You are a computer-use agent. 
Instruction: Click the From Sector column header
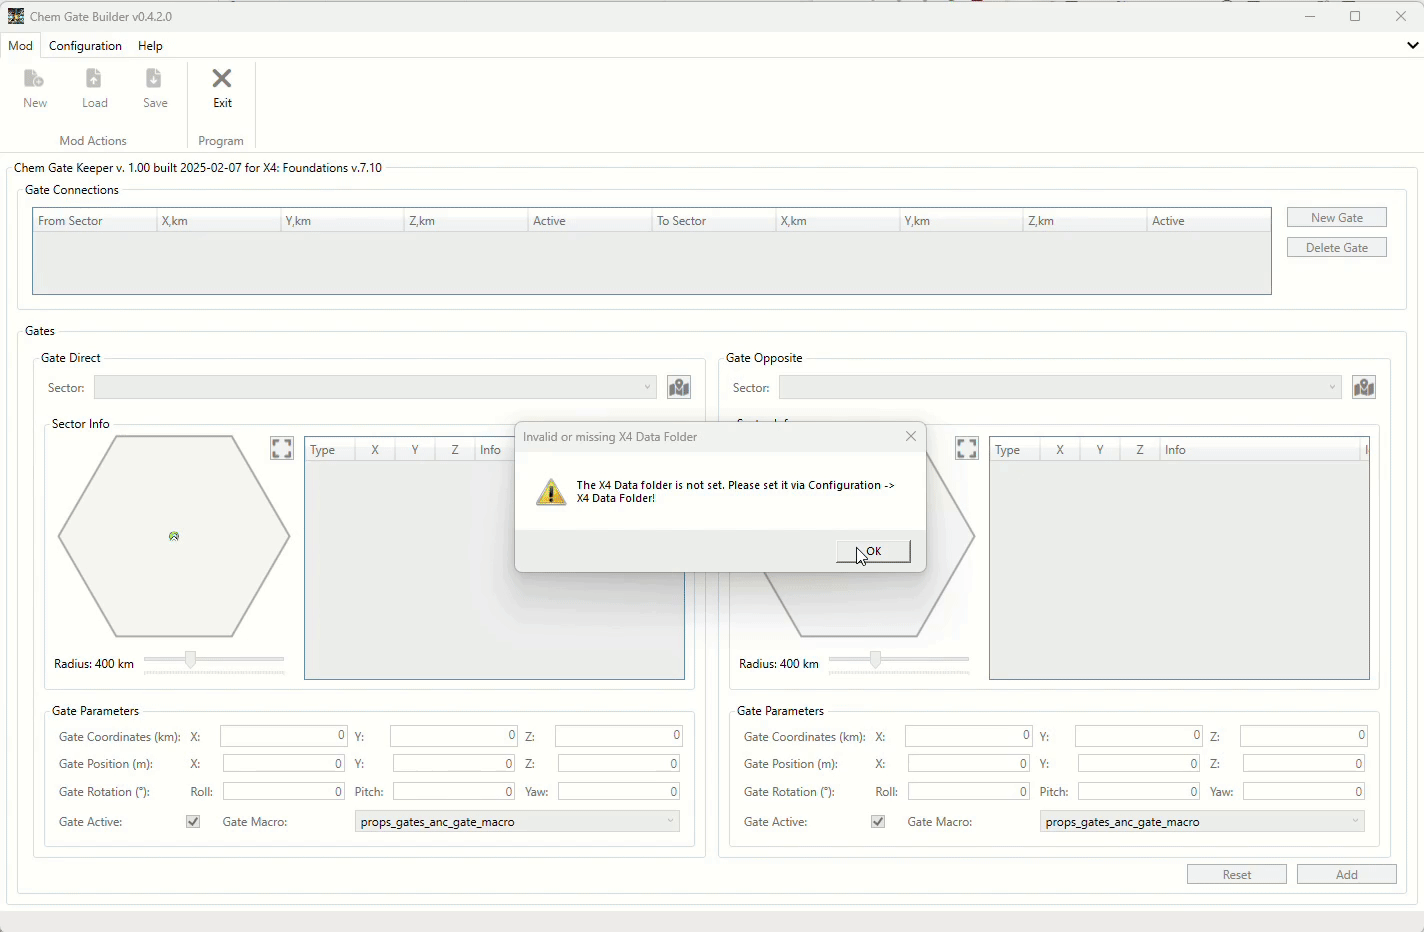pos(95,221)
